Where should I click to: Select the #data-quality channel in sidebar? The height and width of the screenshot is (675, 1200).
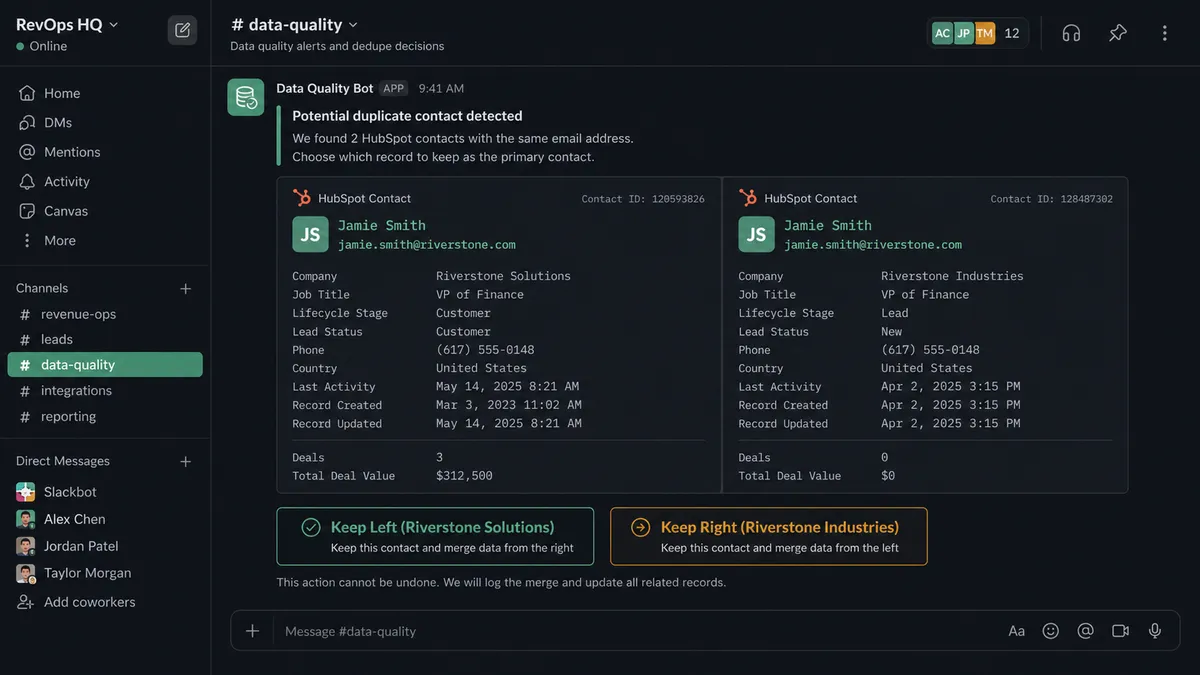pyautogui.click(x=105, y=365)
